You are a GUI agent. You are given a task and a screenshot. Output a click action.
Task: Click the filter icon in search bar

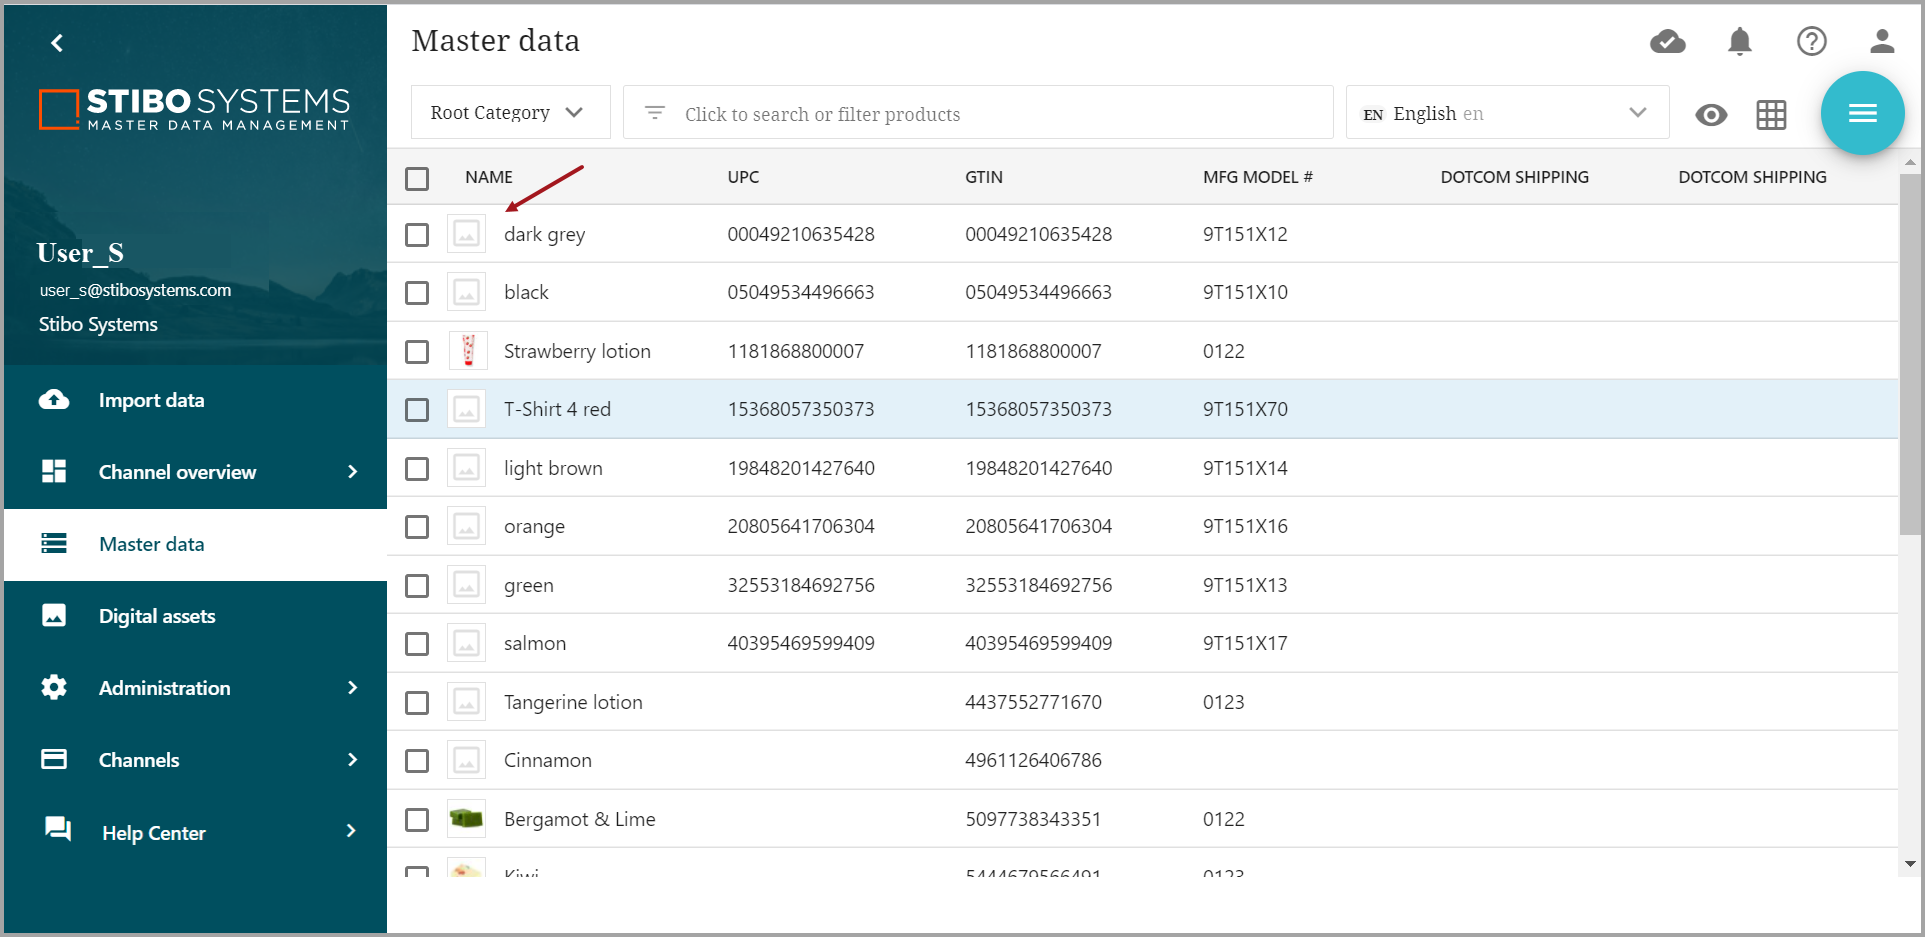click(x=655, y=113)
